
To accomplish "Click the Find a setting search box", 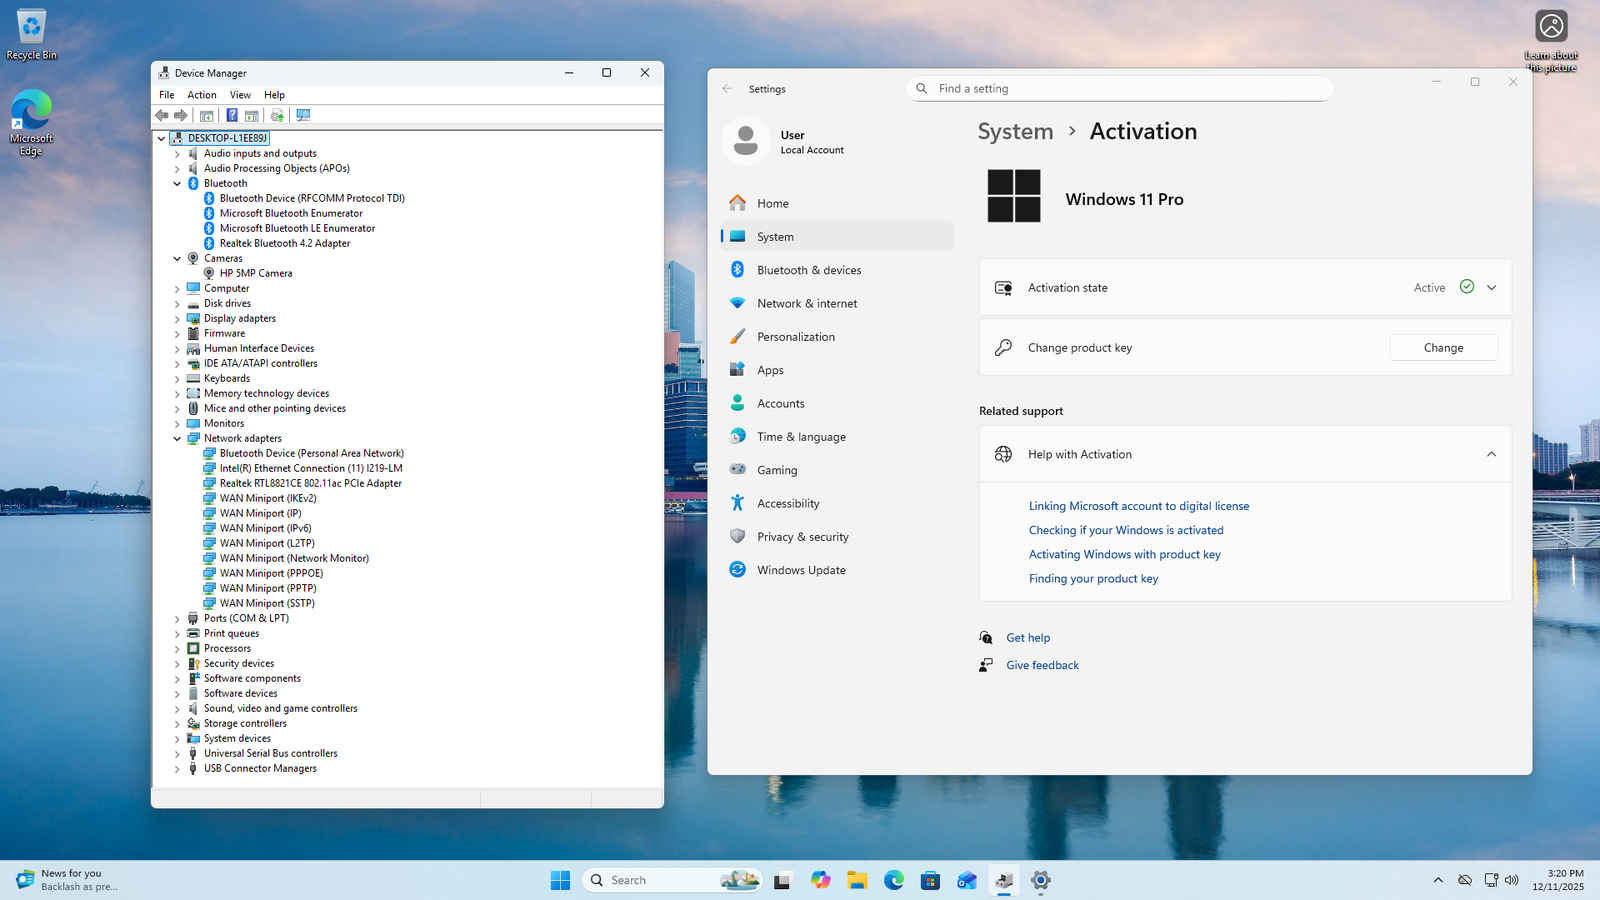I will pyautogui.click(x=1120, y=89).
